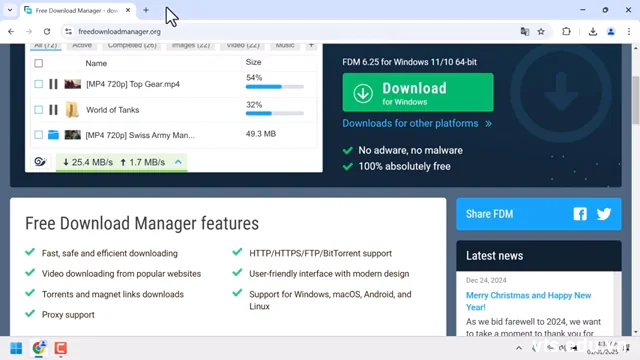Pause the World of Tanks download
640x360 pixels.
(53, 110)
